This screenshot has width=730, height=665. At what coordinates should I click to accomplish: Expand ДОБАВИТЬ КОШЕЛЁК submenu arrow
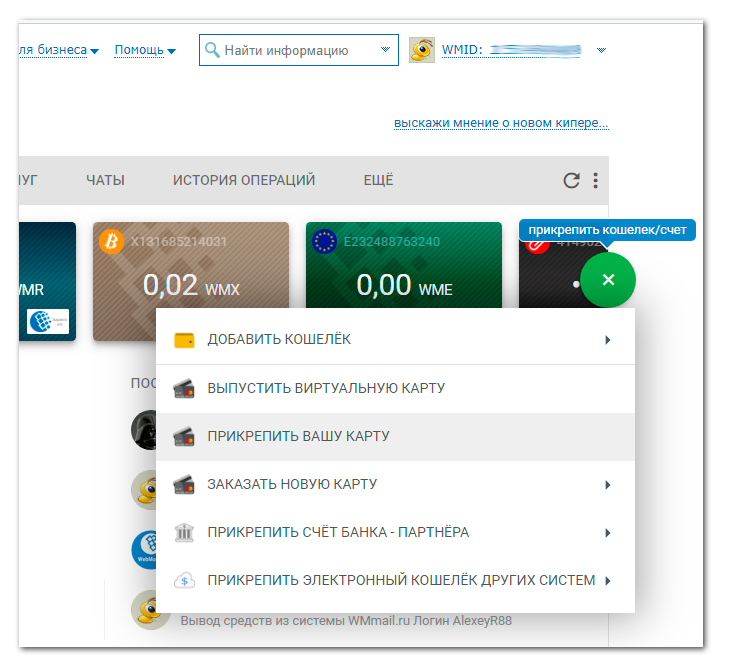[608, 340]
